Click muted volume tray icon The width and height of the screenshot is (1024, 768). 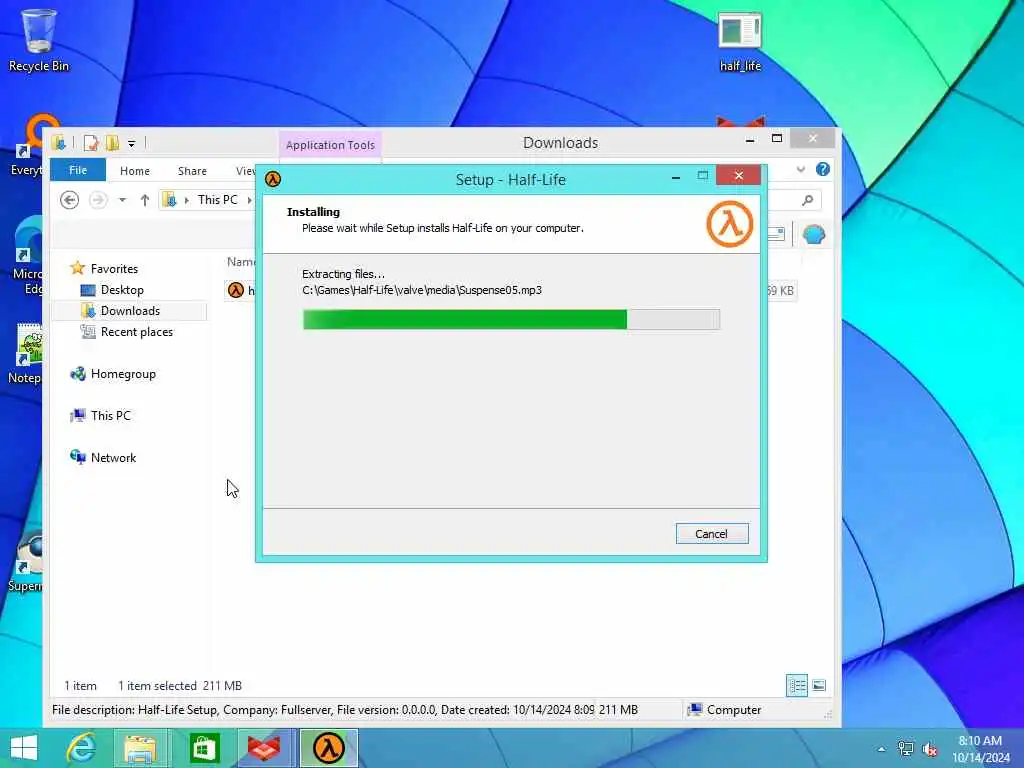929,749
